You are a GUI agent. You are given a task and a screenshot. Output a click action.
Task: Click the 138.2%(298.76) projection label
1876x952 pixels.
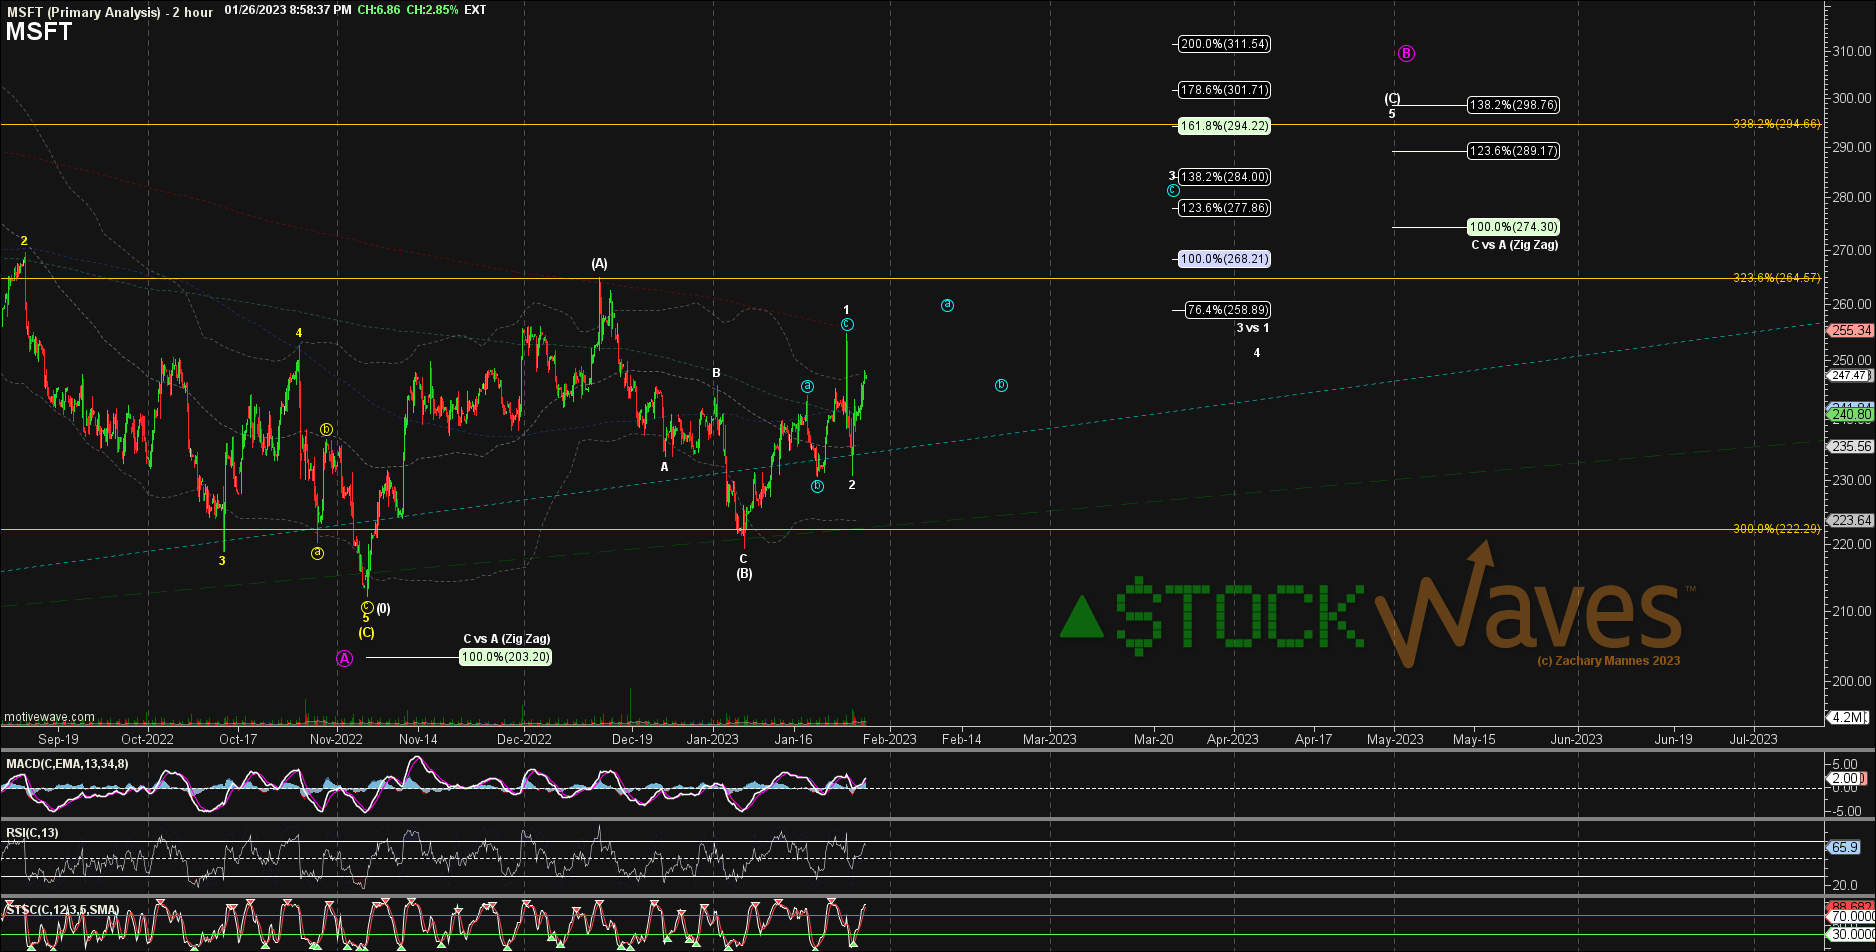[1513, 105]
